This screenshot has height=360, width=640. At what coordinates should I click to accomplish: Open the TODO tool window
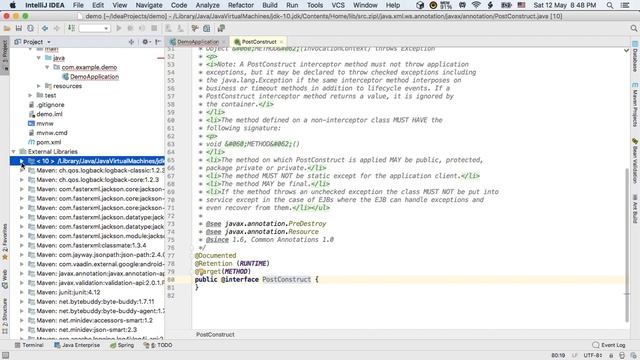[x=158, y=345]
